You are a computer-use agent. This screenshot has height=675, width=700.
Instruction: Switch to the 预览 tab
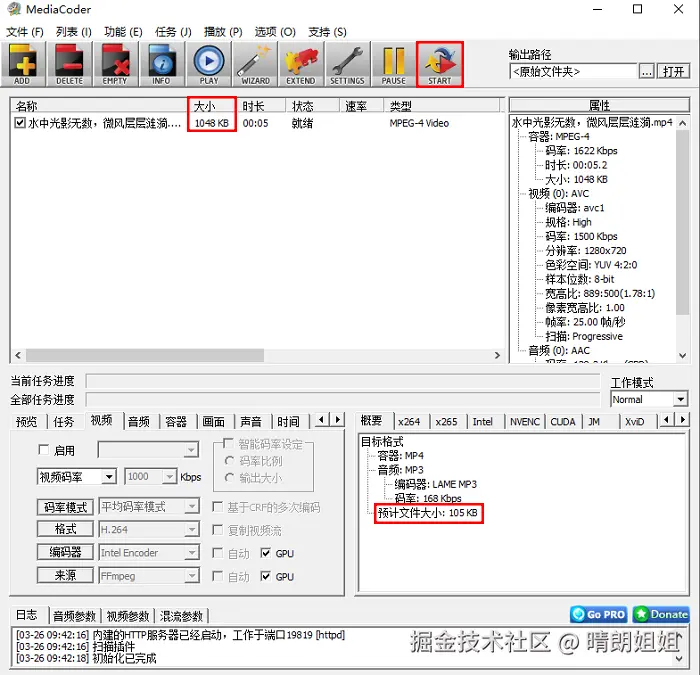pos(26,421)
